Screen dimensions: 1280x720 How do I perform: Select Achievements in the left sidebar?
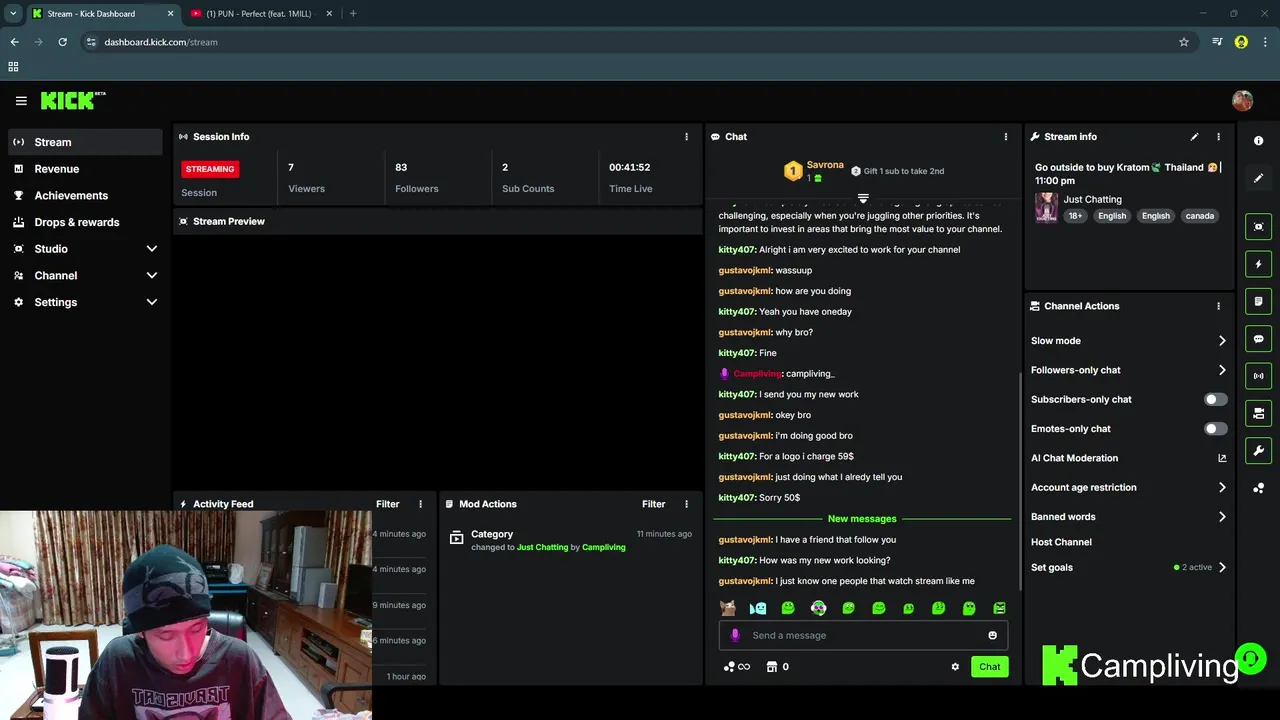click(85, 195)
